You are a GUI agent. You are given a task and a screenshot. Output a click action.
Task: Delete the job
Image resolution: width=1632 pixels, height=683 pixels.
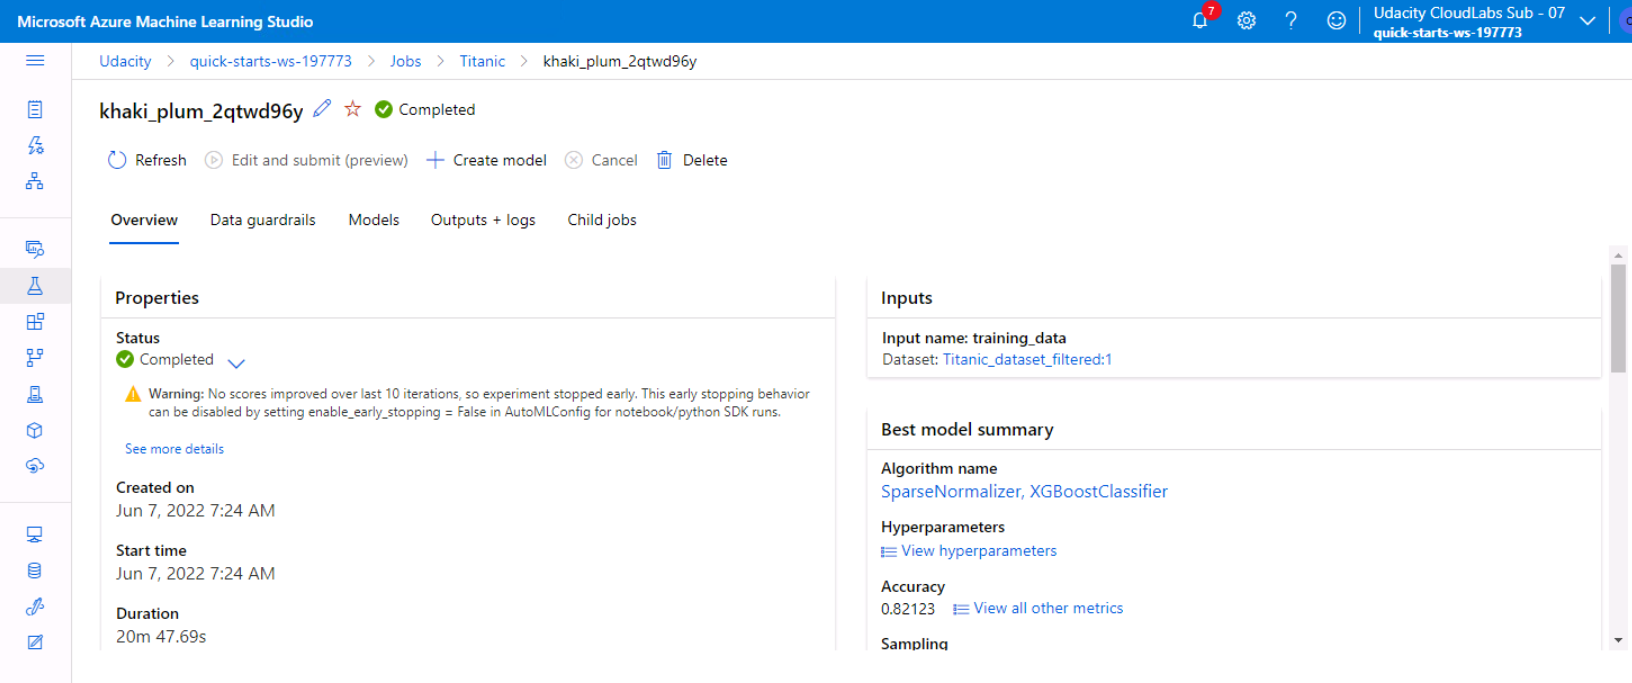coord(692,160)
